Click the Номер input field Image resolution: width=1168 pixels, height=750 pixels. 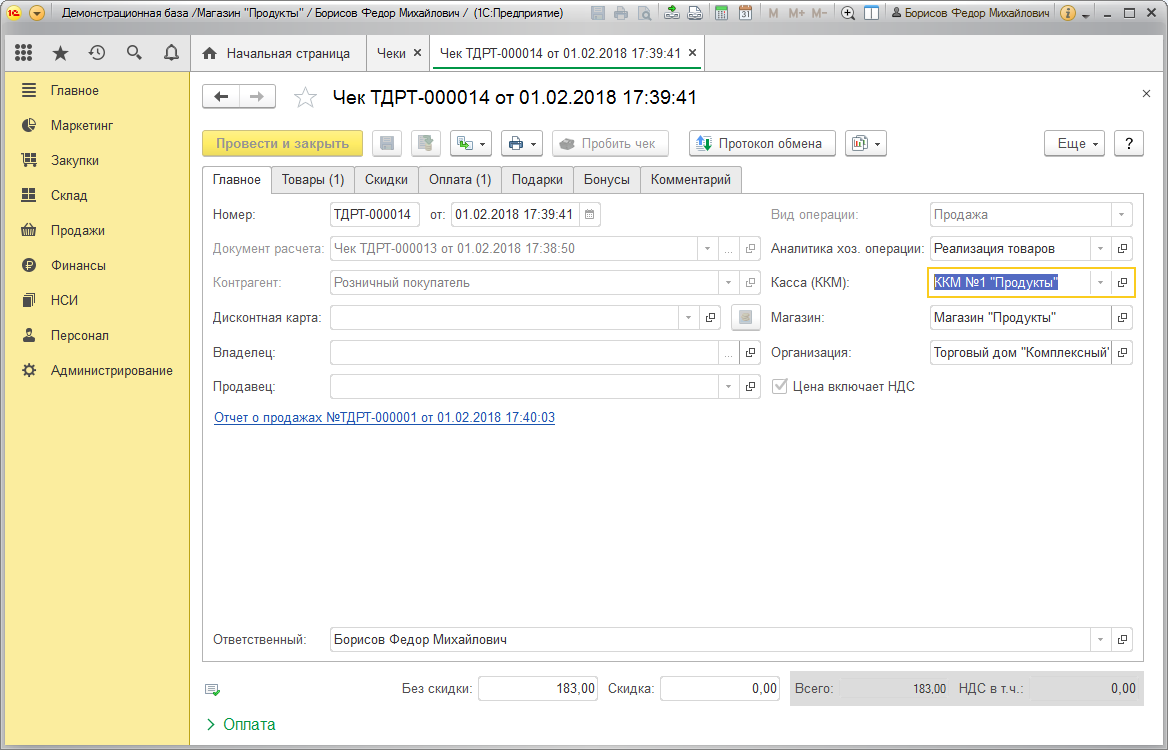[375, 214]
